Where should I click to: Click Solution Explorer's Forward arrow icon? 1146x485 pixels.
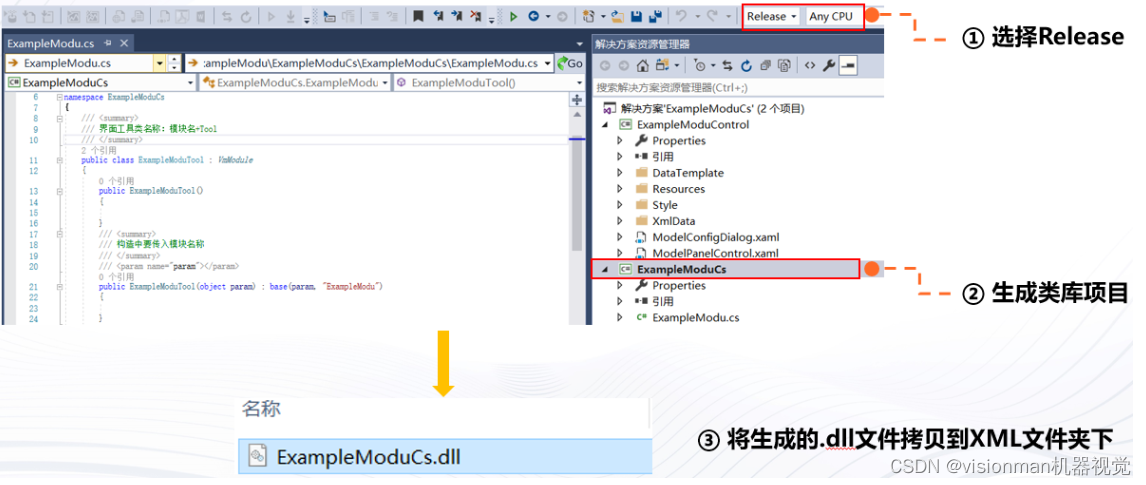click(623, 66)
